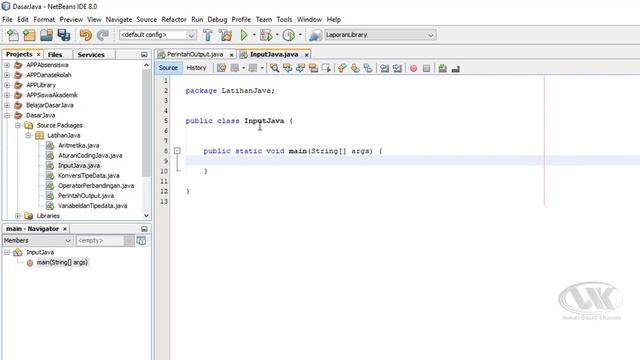Click the Undo arrow icon
Image resolution: width=640 pixels, height=360 pixels.
pyautogui.click(x=86, y=35)
